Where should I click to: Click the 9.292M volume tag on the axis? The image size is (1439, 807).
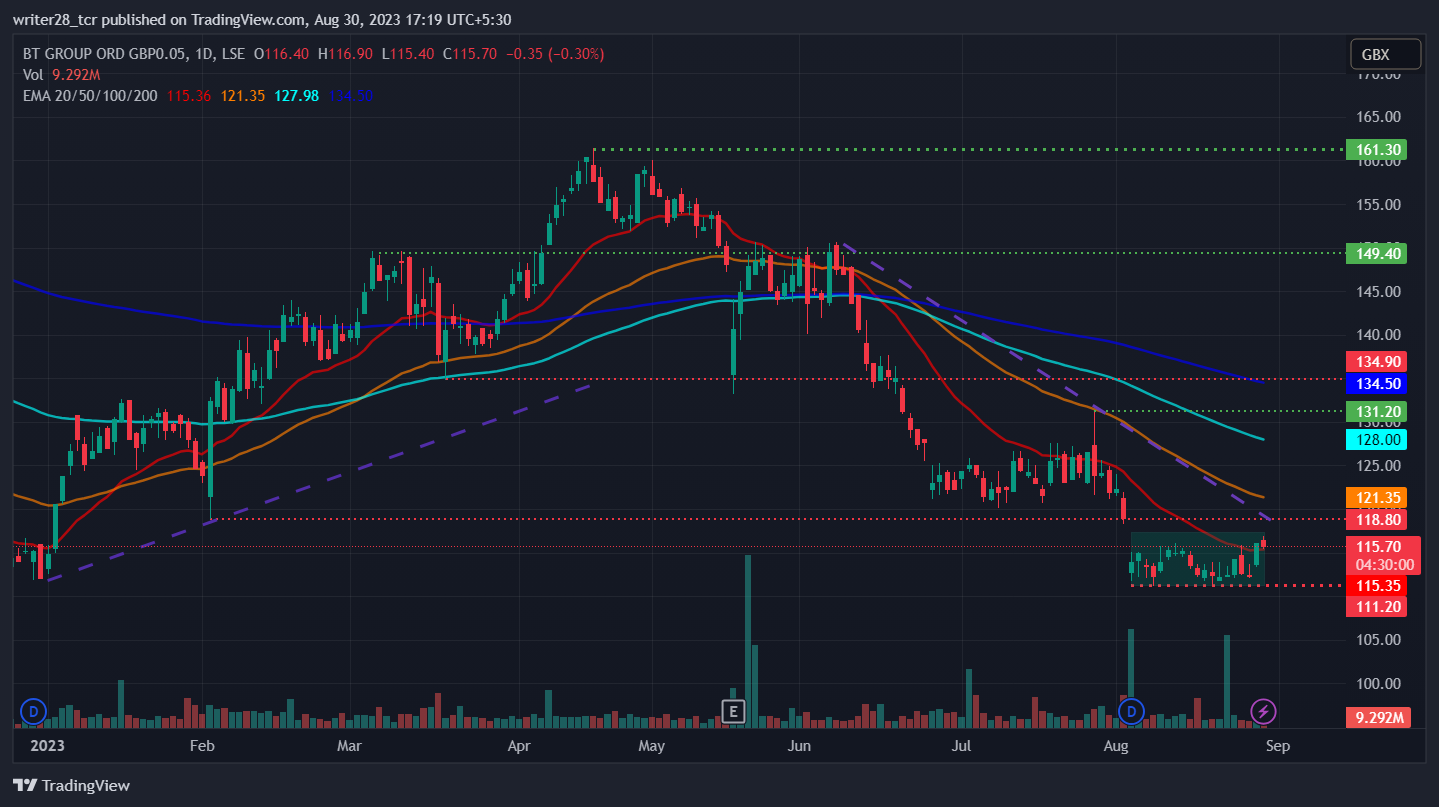[x=1377, y=716]
